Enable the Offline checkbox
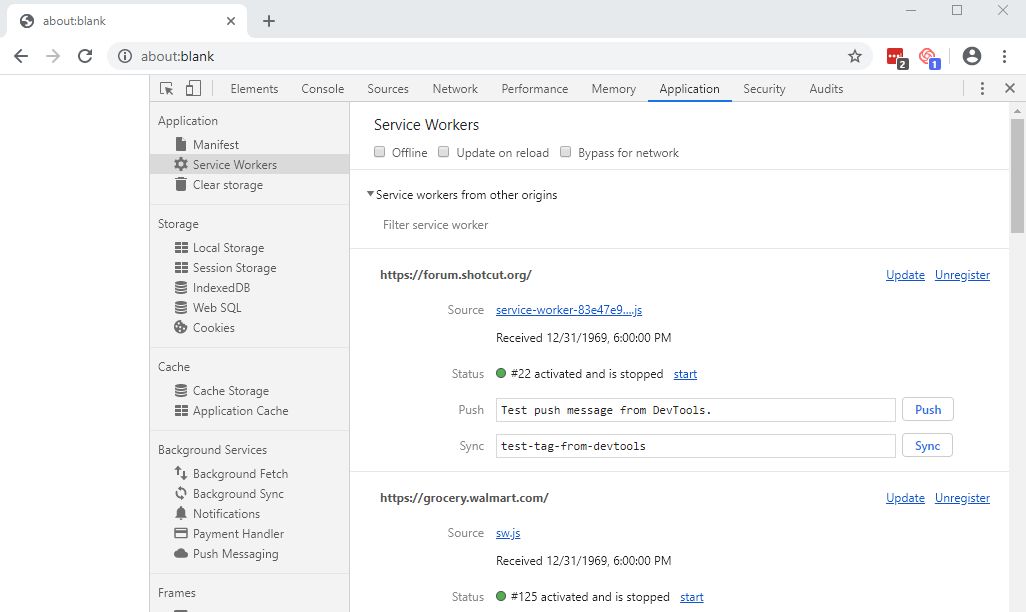 pyautogui.click(x=379, y=152)
